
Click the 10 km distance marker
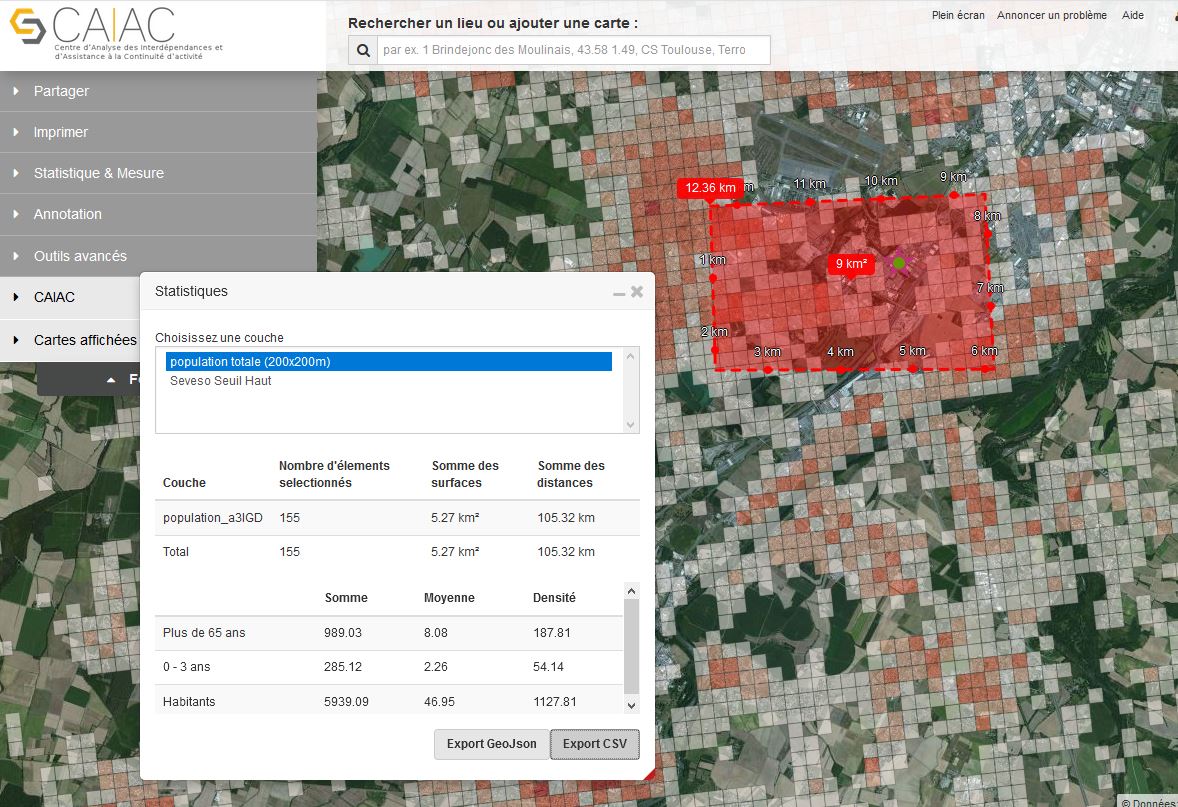(880, 181)
